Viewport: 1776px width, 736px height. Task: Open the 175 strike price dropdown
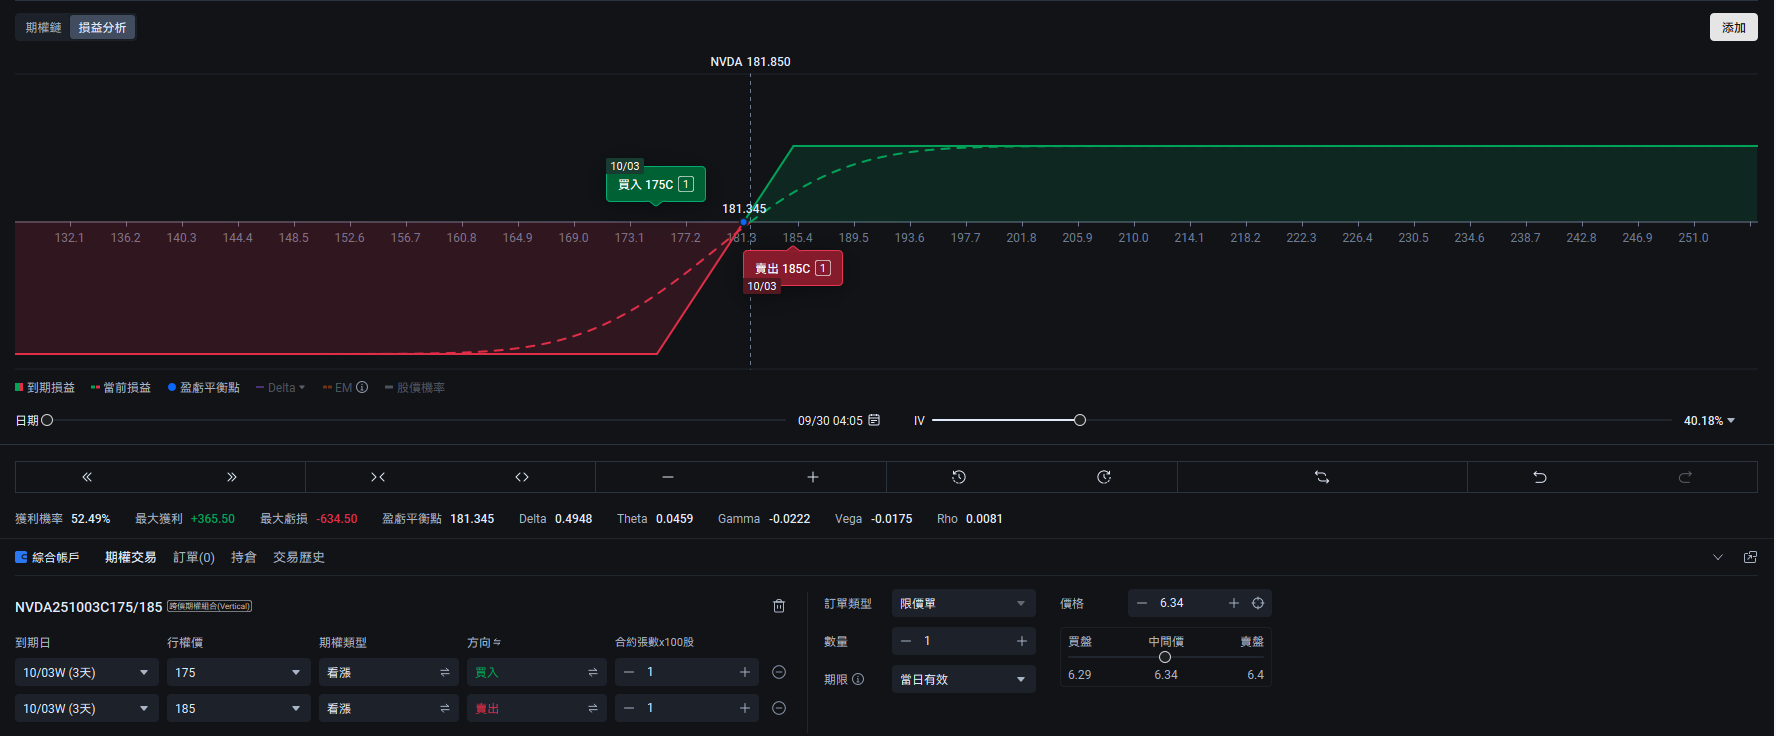237,672
